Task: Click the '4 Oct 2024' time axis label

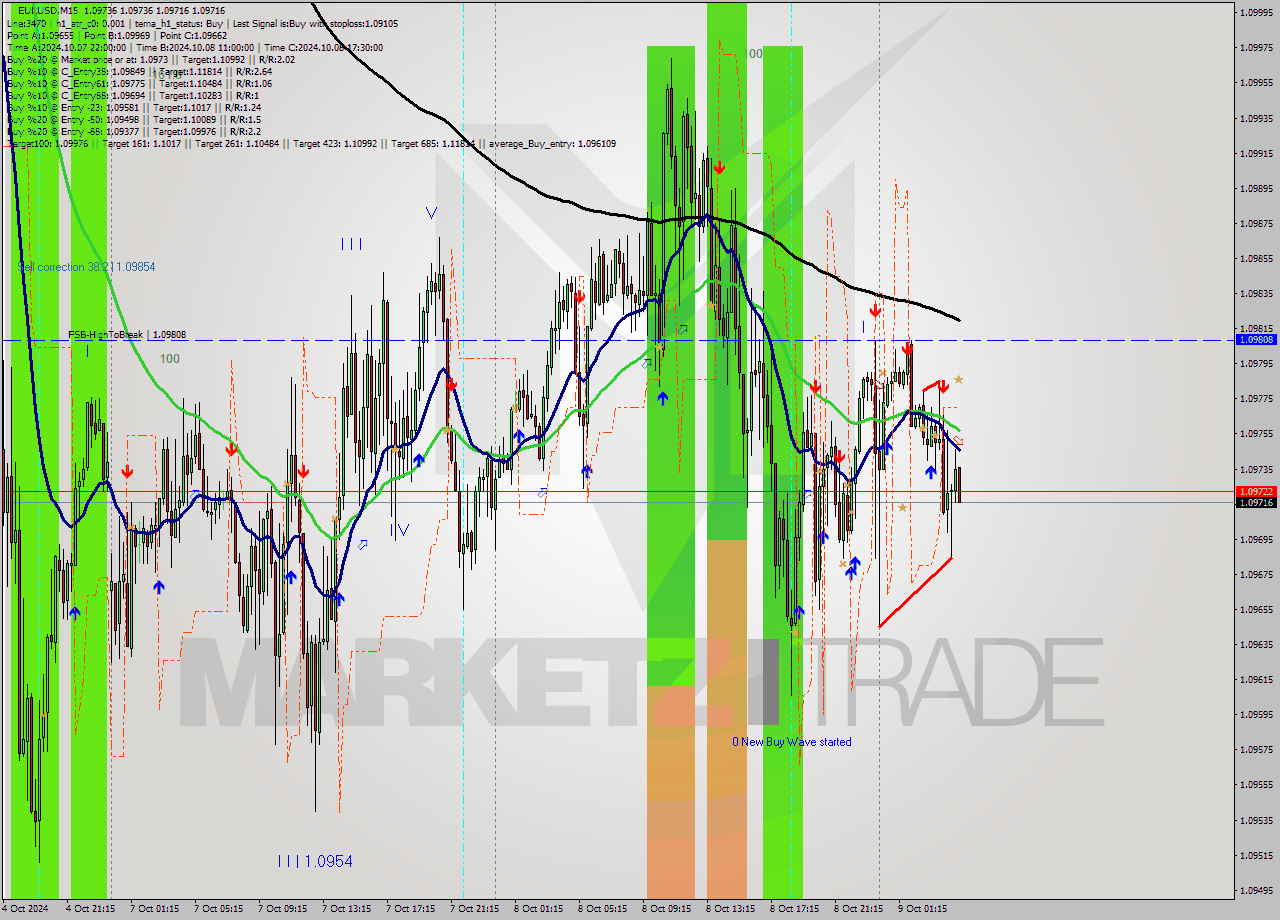Action: (x=25, y=909)
